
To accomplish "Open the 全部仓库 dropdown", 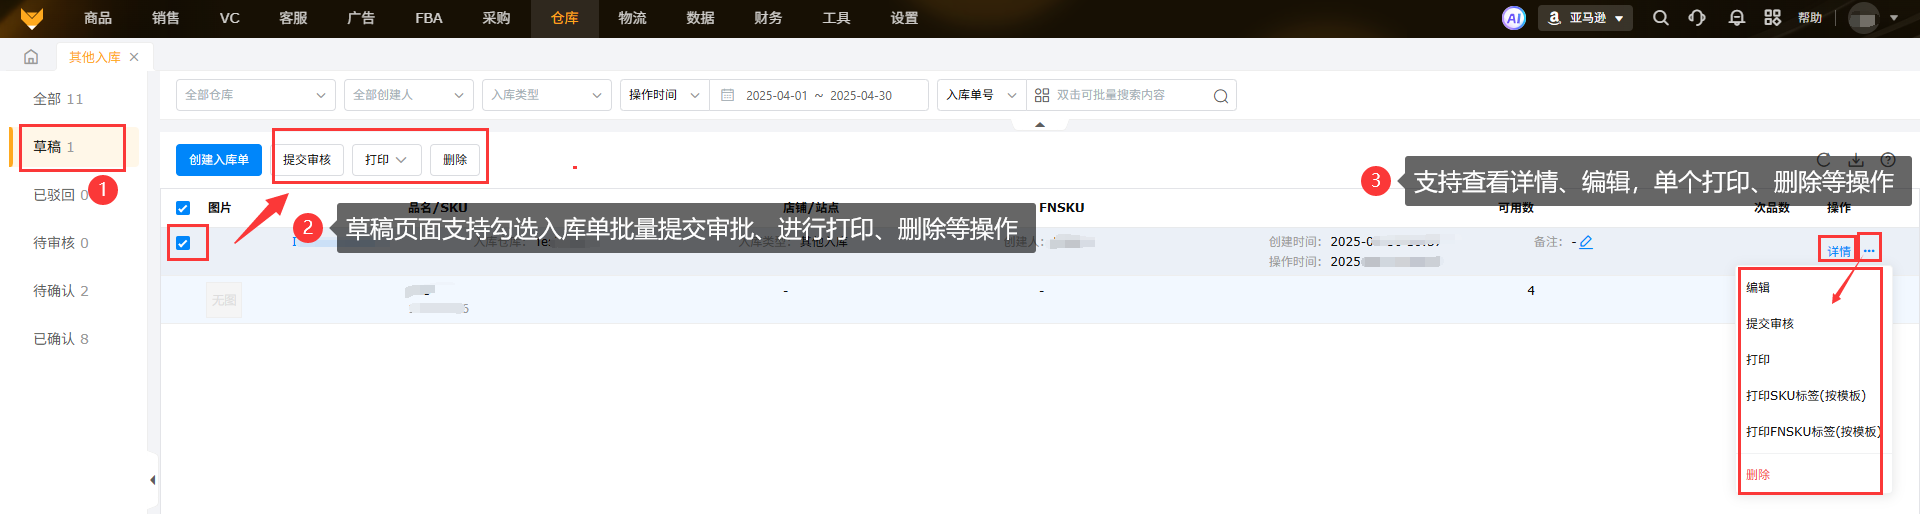I will (256, 95).
